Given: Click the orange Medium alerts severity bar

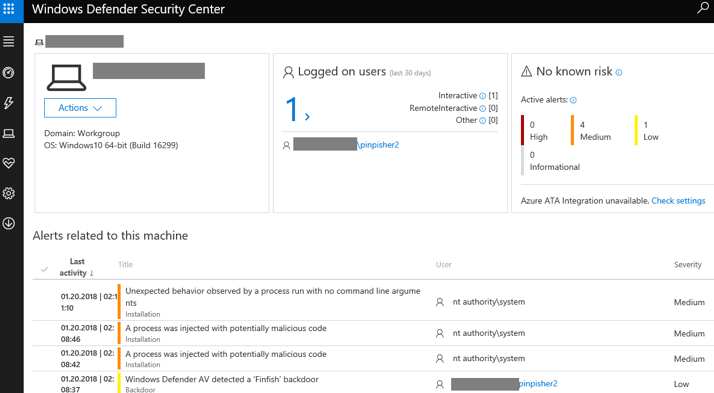Looking at the screenshot, I should pos(572,130).
